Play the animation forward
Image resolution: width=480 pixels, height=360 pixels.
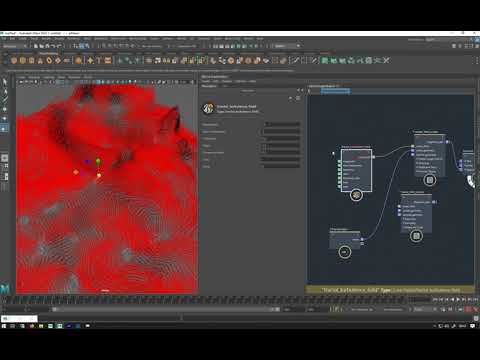point(459,300)
